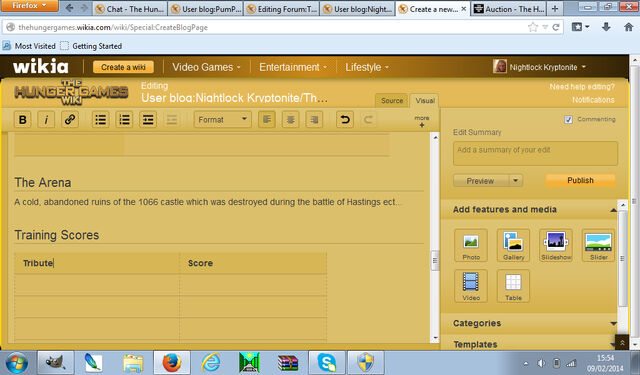Viewport: 640px width, 375px height.
Task: Switch to Auction - The H... browser tab
Action: (x=509, y=9)
